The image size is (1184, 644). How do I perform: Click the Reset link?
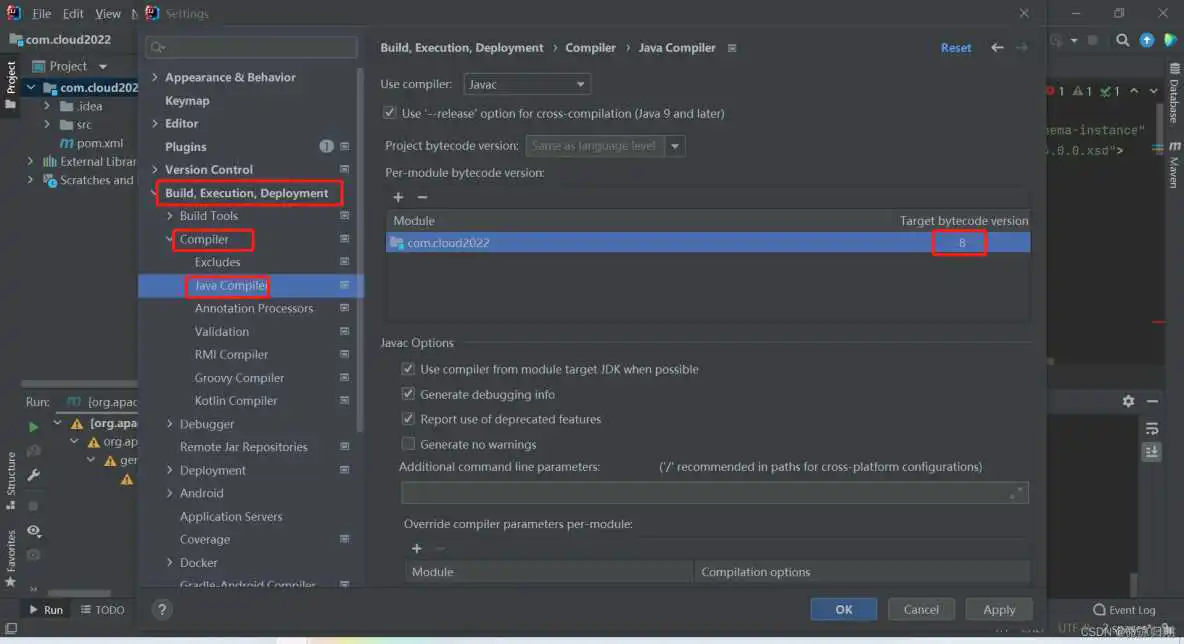(x=955, y=48)
